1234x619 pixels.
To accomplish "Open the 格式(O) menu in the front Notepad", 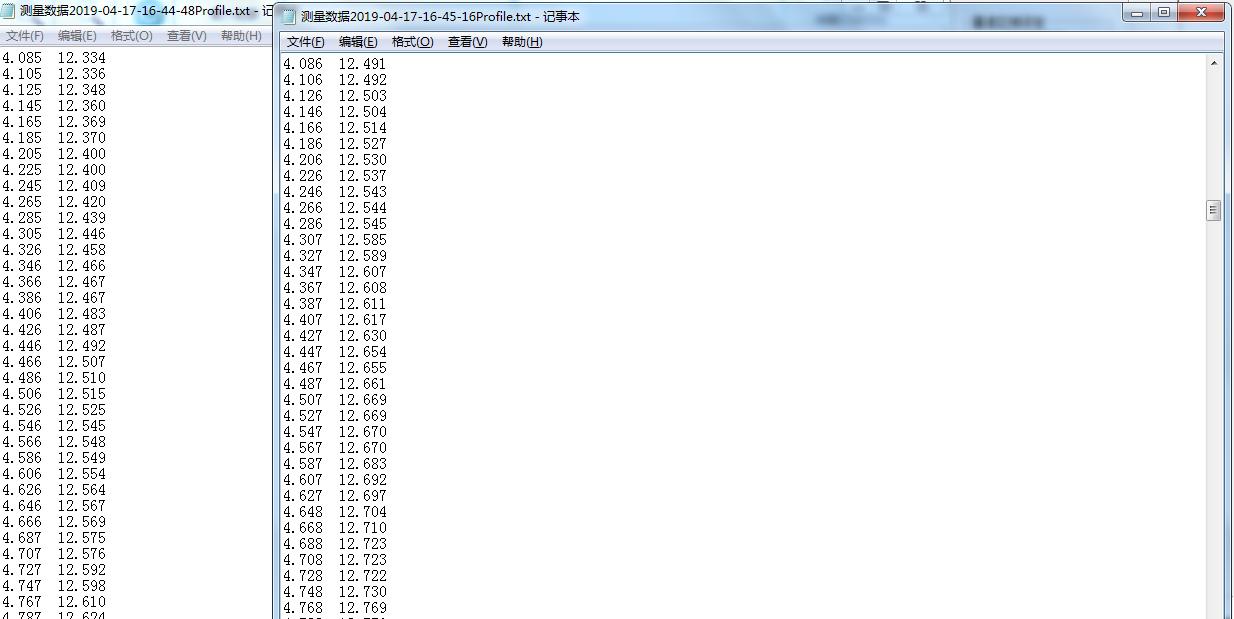I will [x=412, y=42].
